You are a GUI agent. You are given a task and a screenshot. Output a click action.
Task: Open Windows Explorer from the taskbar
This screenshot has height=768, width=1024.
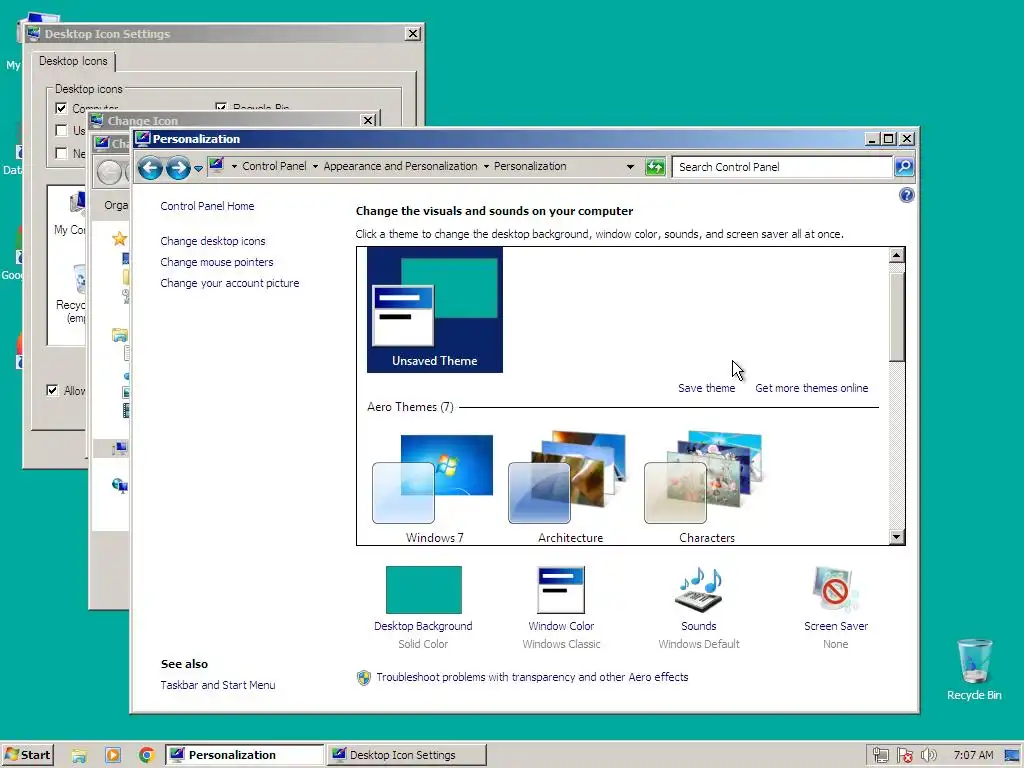(x=79, y=755)
